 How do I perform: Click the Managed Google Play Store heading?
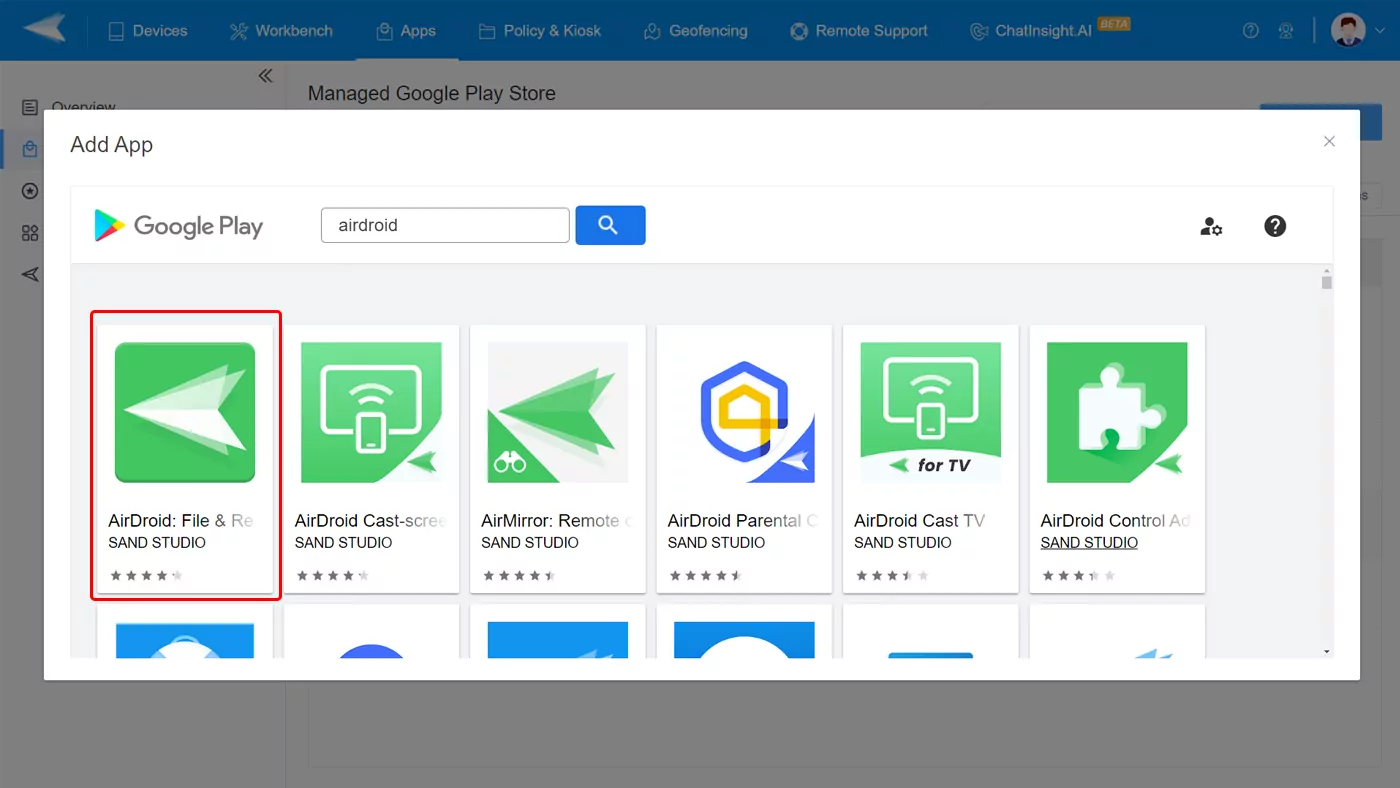click(432, 93)
